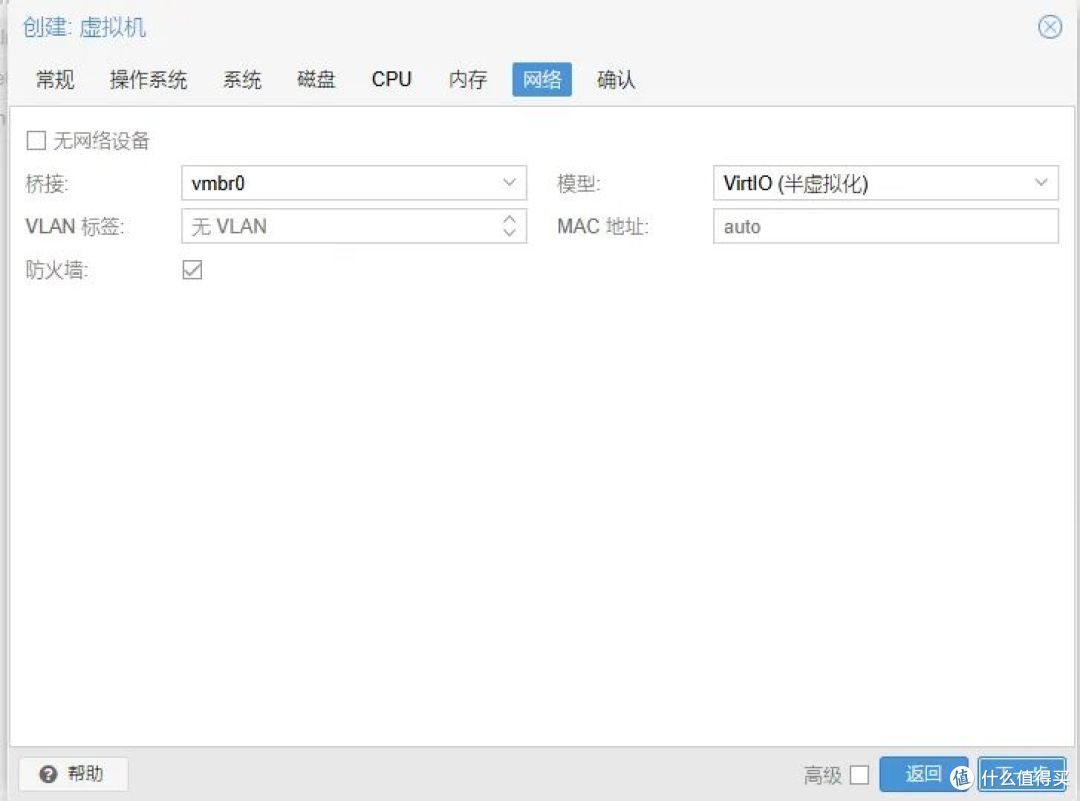The height and width of the screenshot is (801, 1080).
Task: Open the 操作系统 tab
Action: pos(148,80)
